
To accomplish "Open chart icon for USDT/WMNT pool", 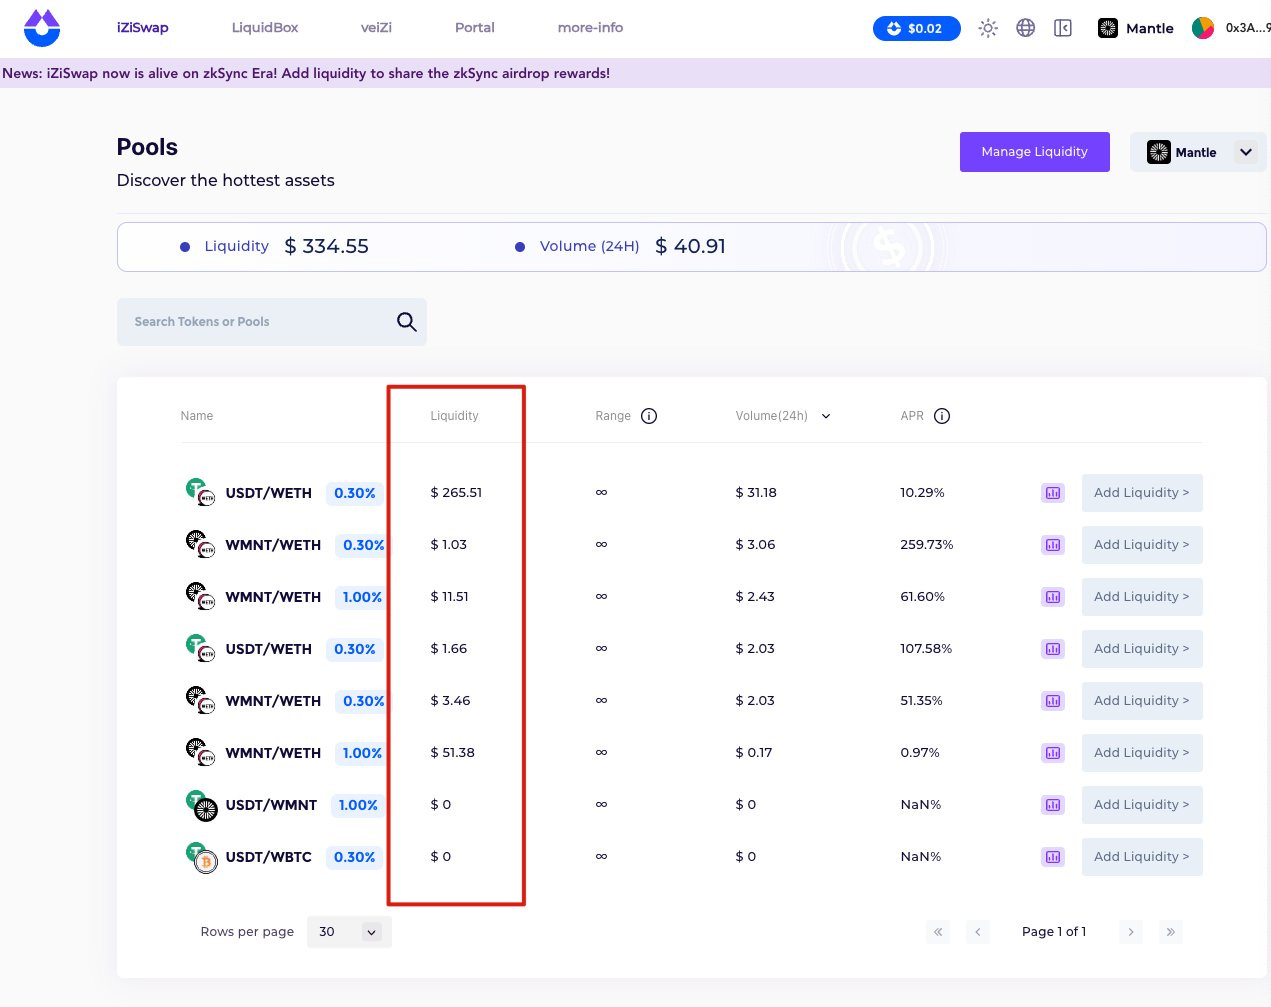I will pos(1053,805).
